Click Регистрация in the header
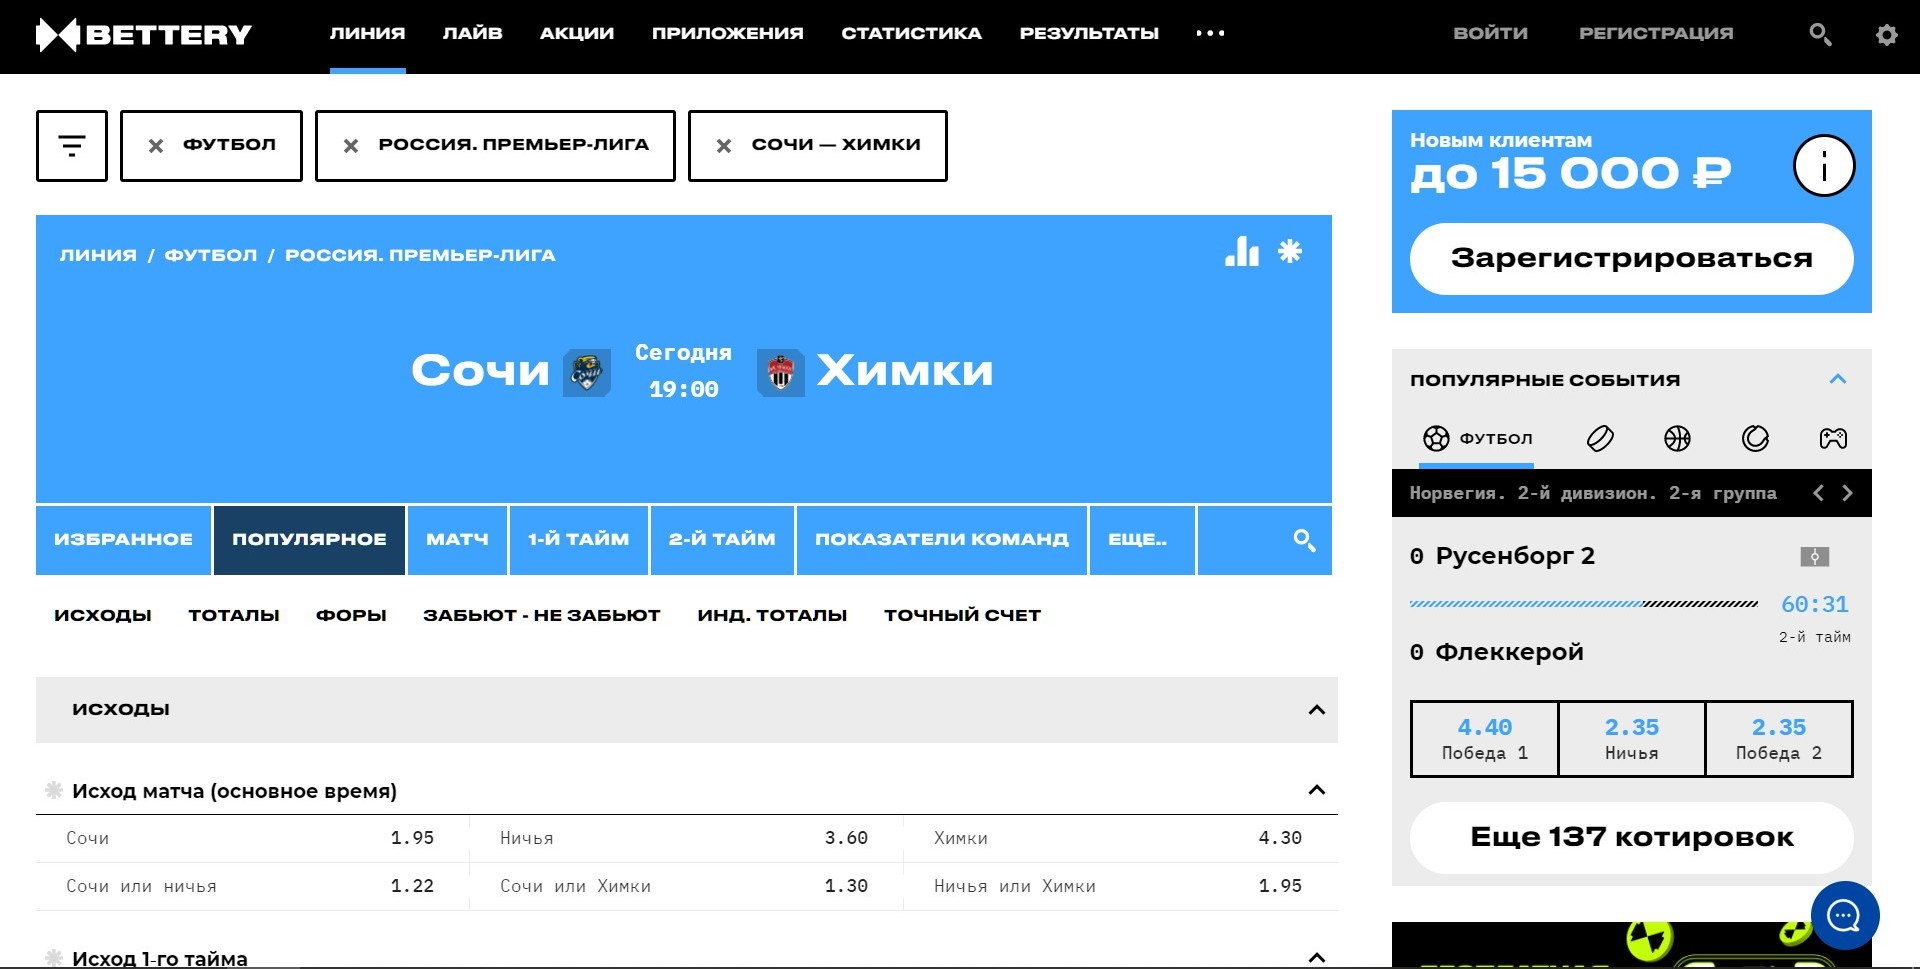This screenshot has width=1920, height=969. [x=1656, y=33]
